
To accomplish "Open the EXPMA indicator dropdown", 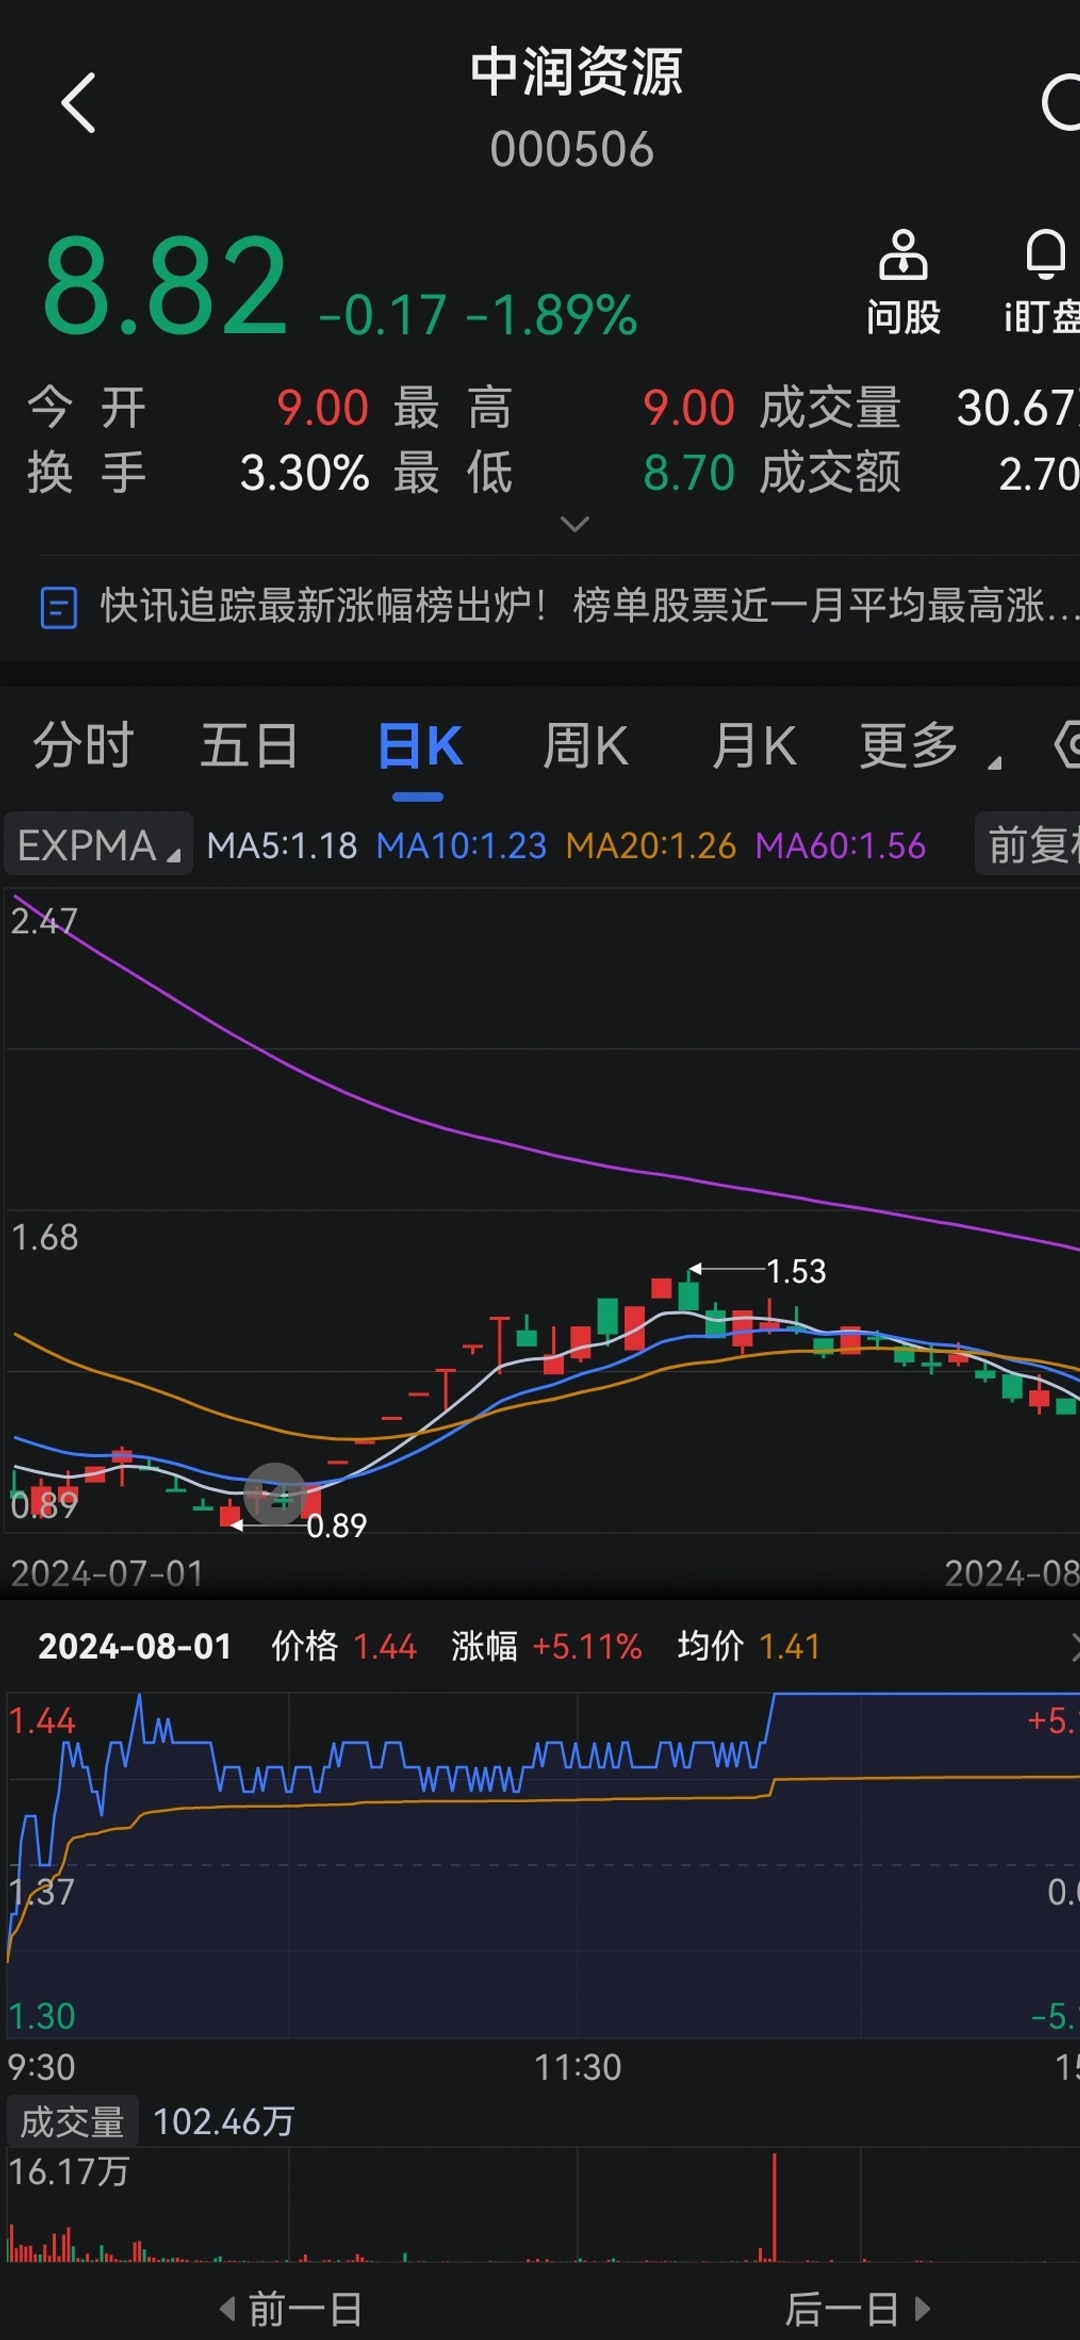I will coord(98,845).
